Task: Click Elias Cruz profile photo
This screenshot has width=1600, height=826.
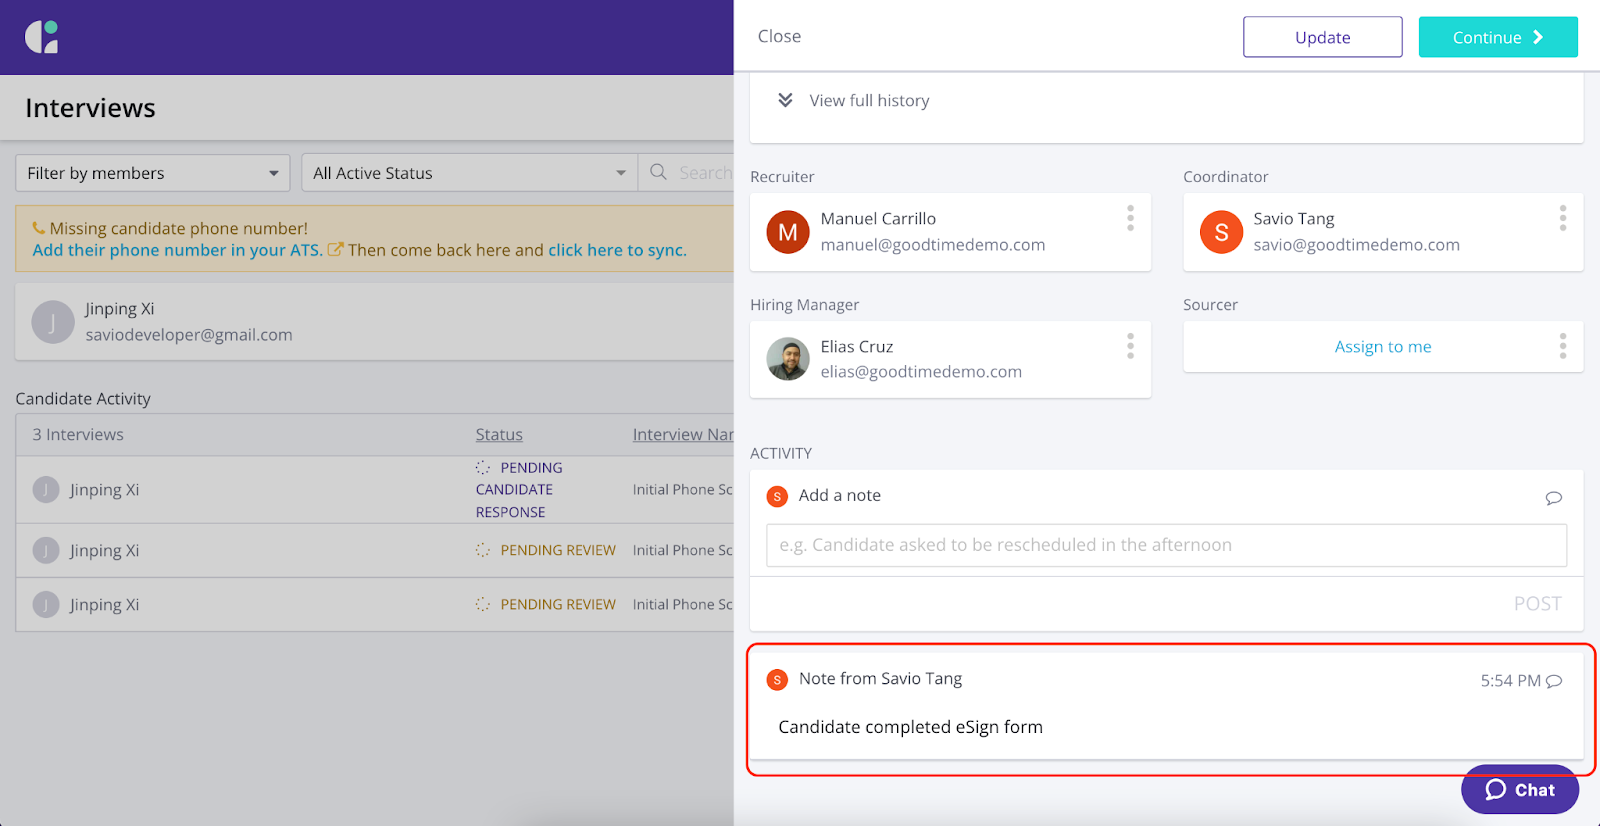Action: 788,359
